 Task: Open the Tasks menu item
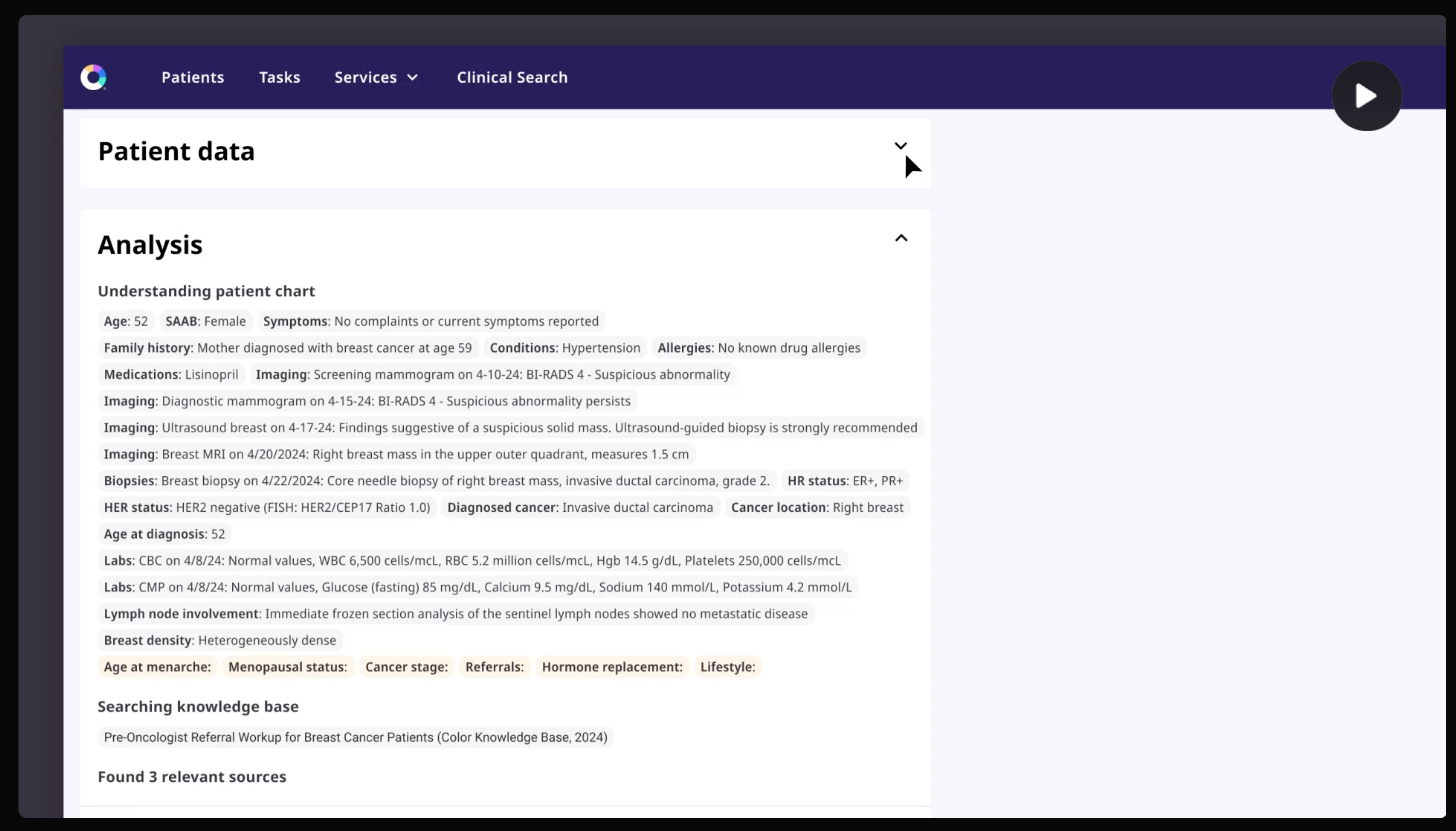[x=279, y=77]
